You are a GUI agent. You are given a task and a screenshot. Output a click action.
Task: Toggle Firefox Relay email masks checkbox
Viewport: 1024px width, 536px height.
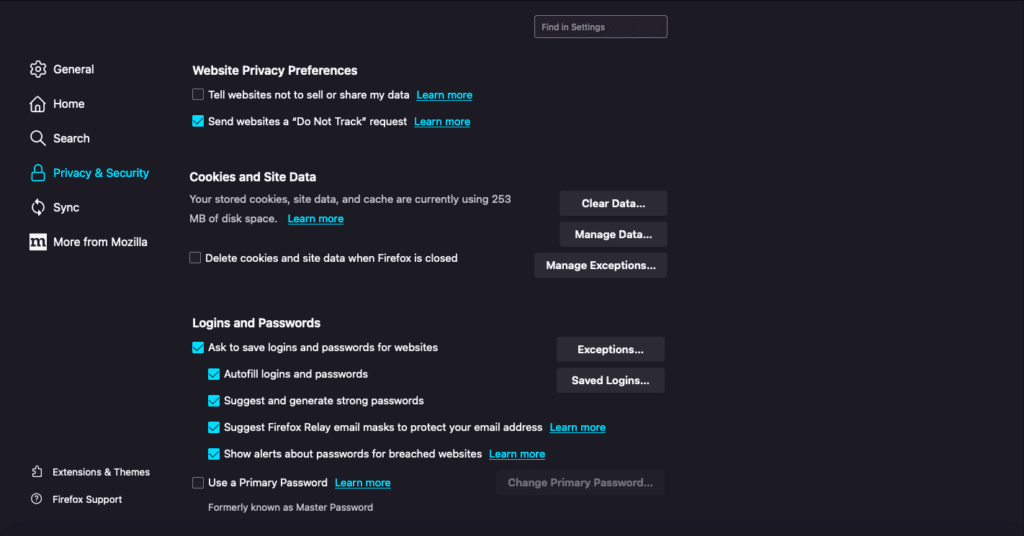(x=214, y=428)
